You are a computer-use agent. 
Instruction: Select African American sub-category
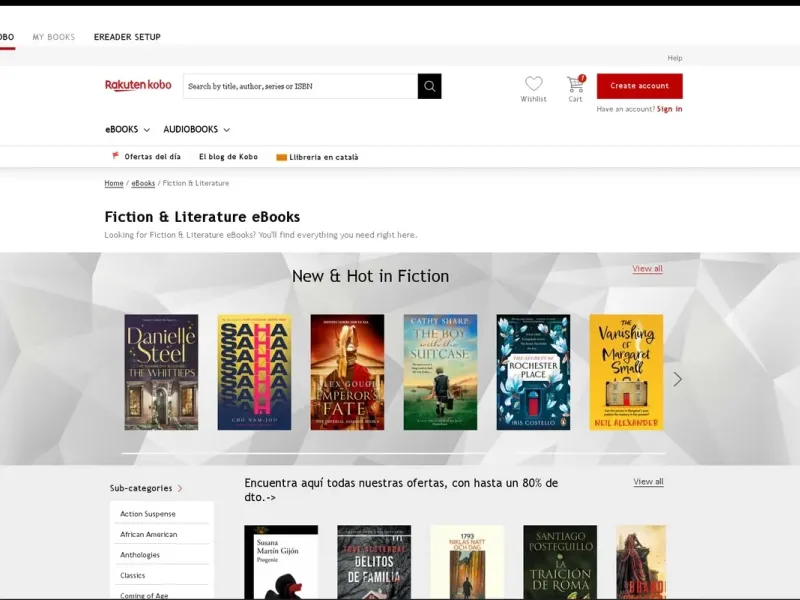pos(148,534)
